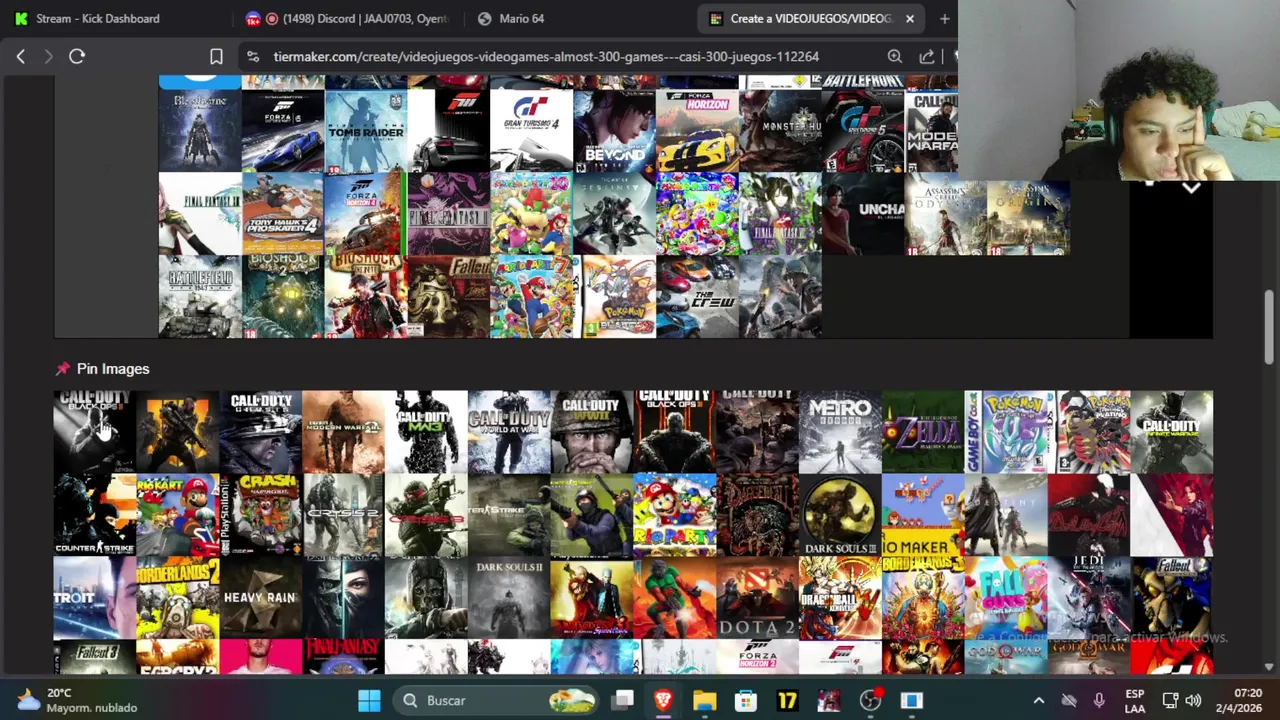
Task: Select the Battlefield 1942 cover
Action: 200,297
